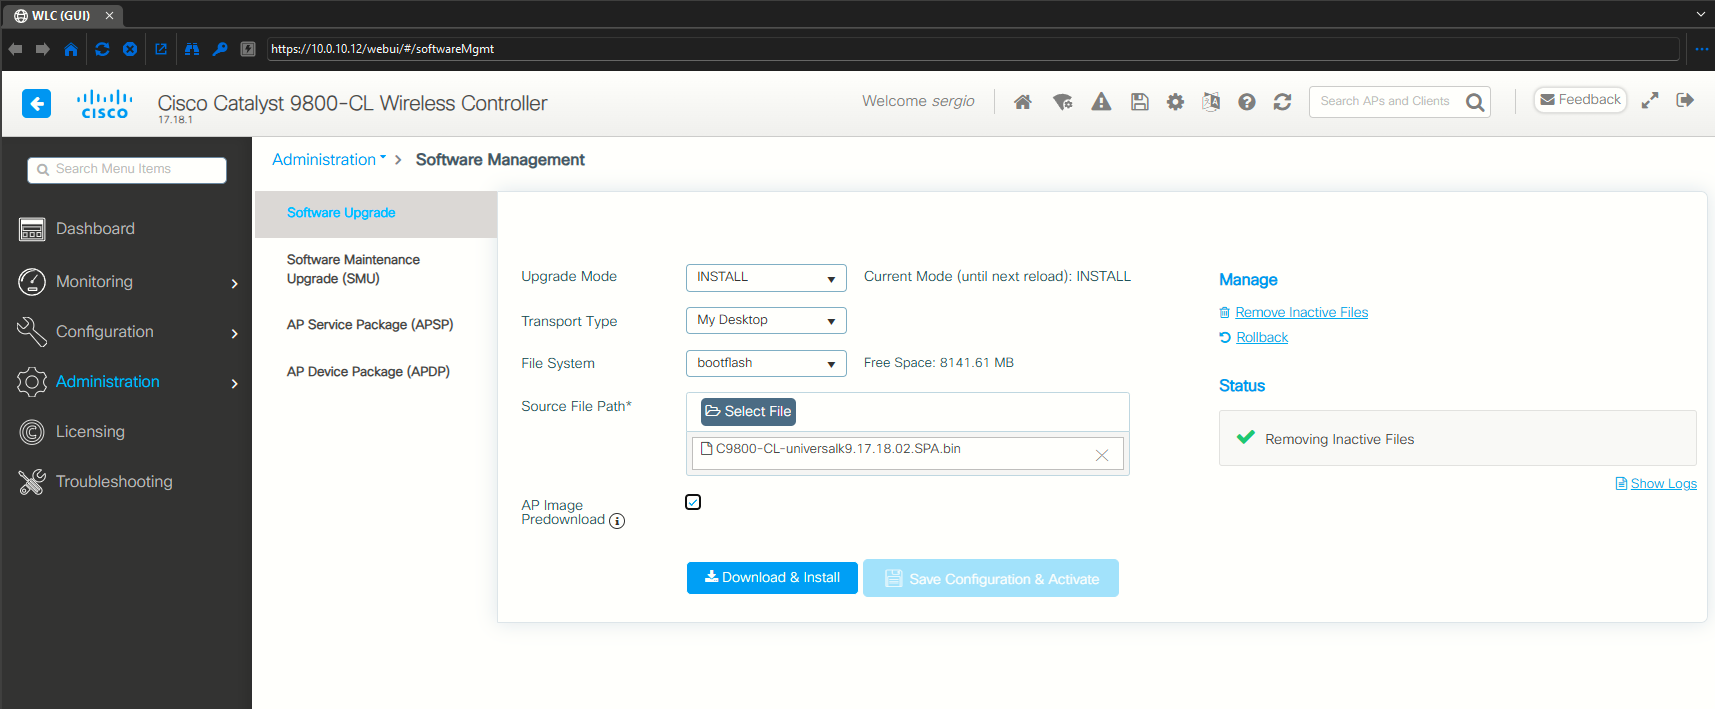The height and width of the screenshot is (709, 1715).
Task: Open the File System bootflash dropdown
Action: coord(766,363)
